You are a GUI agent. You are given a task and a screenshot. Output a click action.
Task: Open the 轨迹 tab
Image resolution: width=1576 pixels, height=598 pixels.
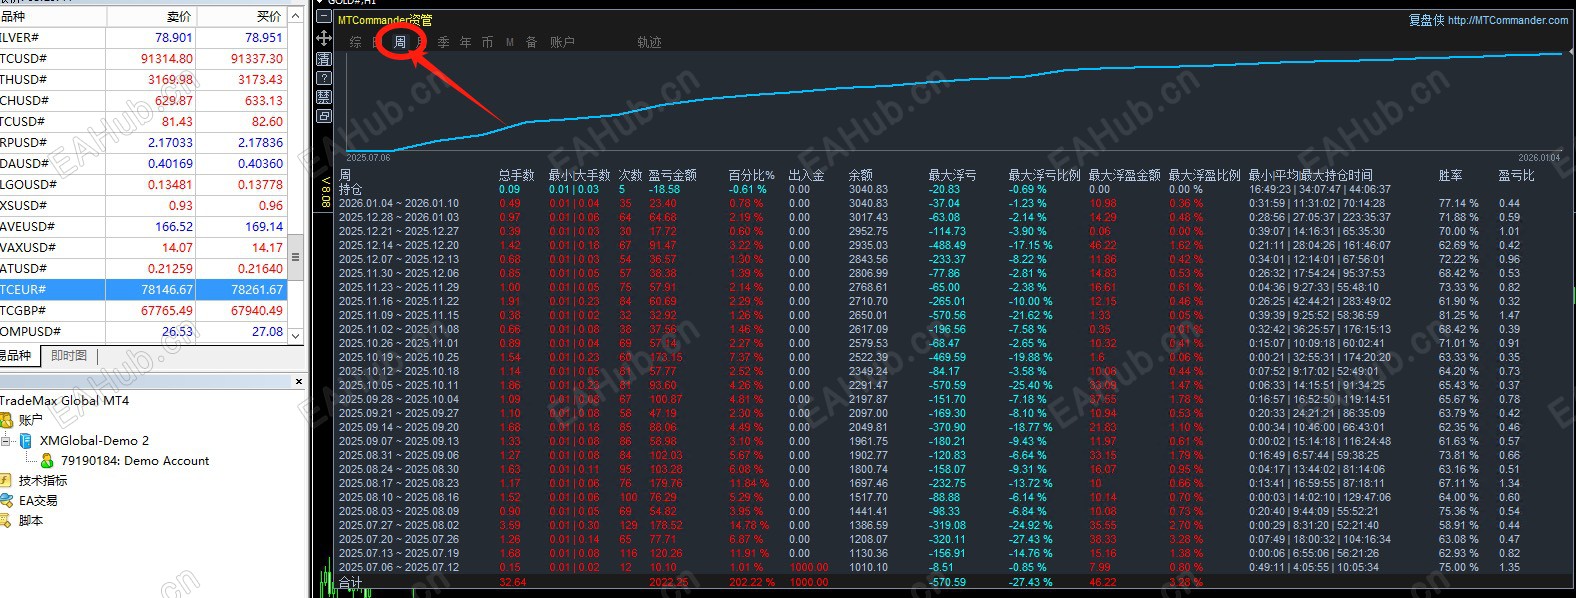coord(650,42)
